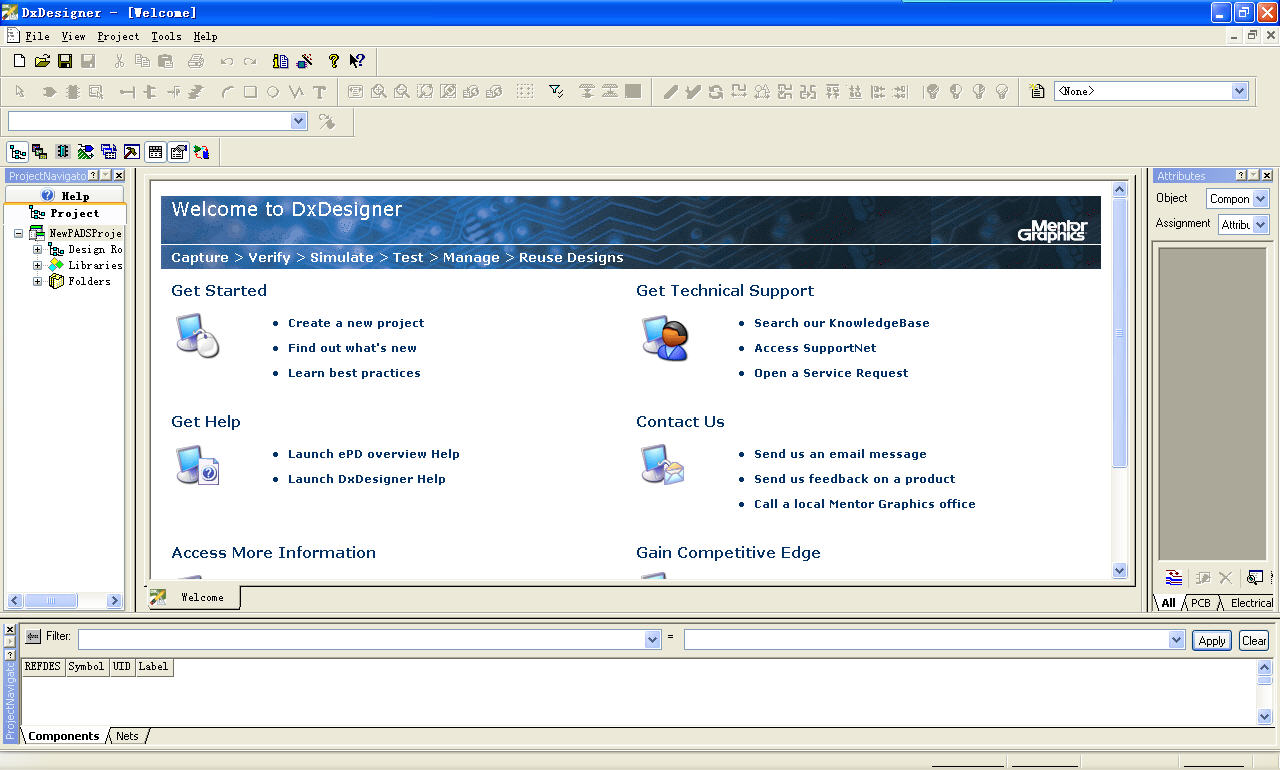The height and width of the screenshot is (770, 1280).
Task: Click the Zoom In magnifier icon
Action: (x=379, y=92)
